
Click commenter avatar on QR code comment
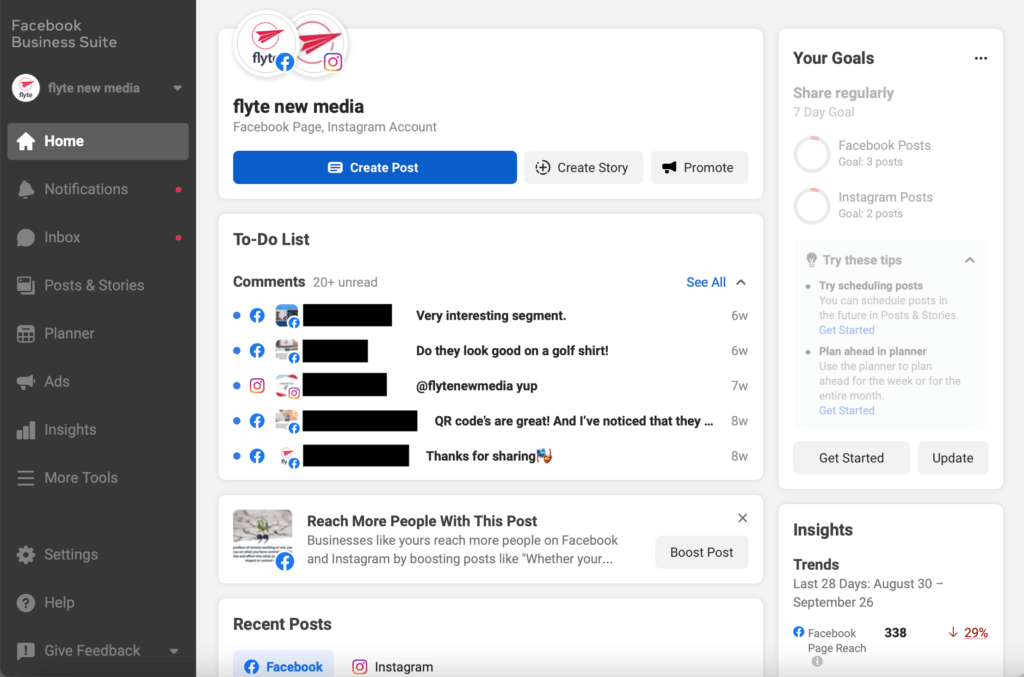coord(287,421)
